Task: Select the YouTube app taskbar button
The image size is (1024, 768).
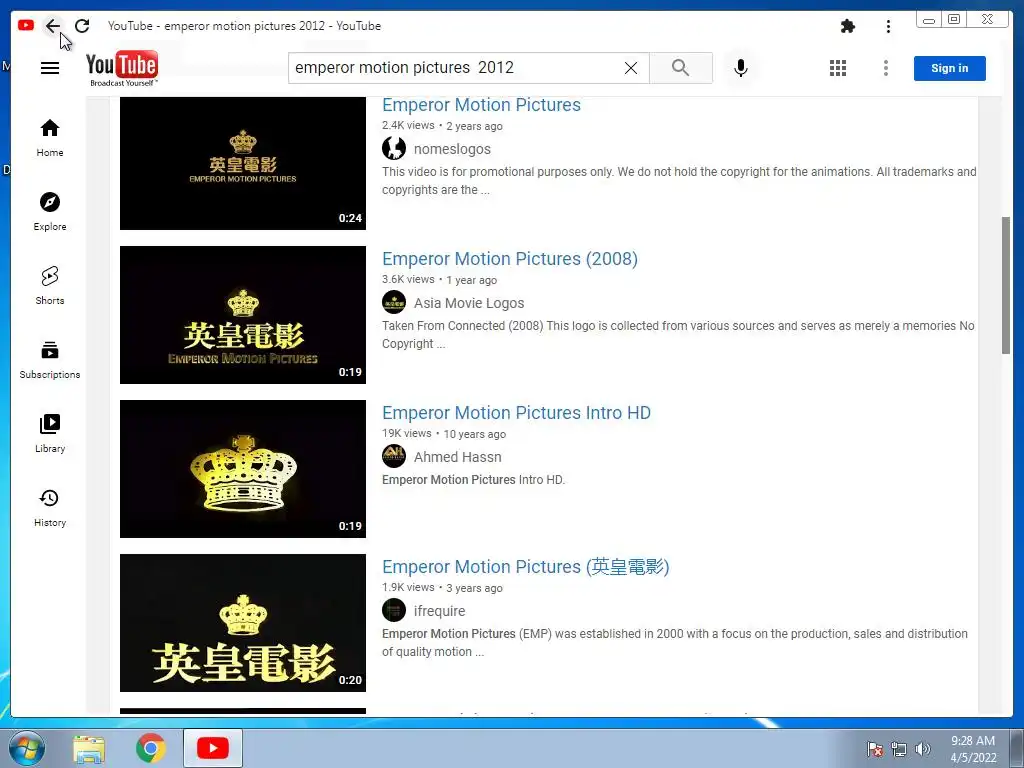Action: point(213,748)
